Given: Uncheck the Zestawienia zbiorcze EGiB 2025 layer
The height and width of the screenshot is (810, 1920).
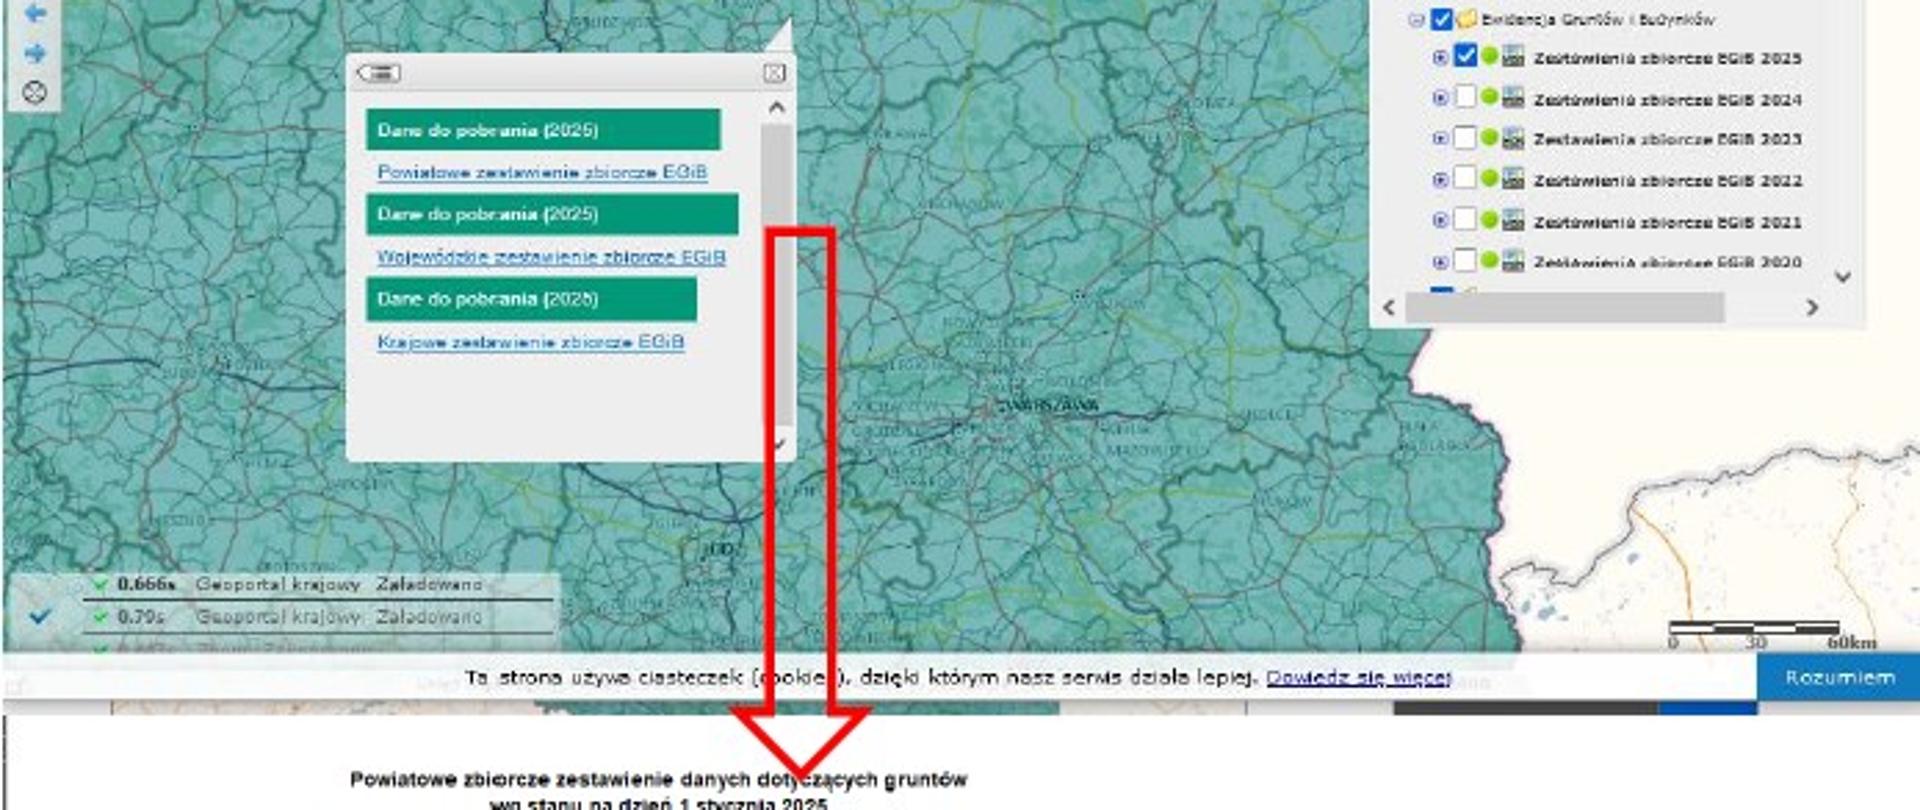Looking at the screenshot, I should click(x=1465, y=57).
